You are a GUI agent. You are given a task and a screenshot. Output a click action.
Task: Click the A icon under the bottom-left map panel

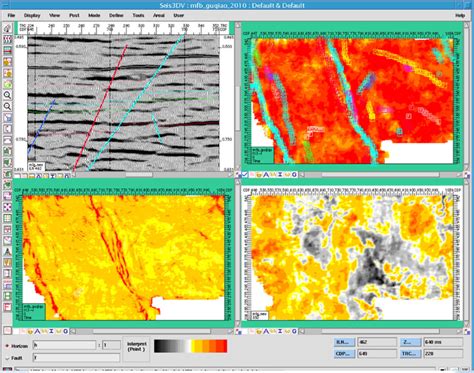[x=37, y=331]
